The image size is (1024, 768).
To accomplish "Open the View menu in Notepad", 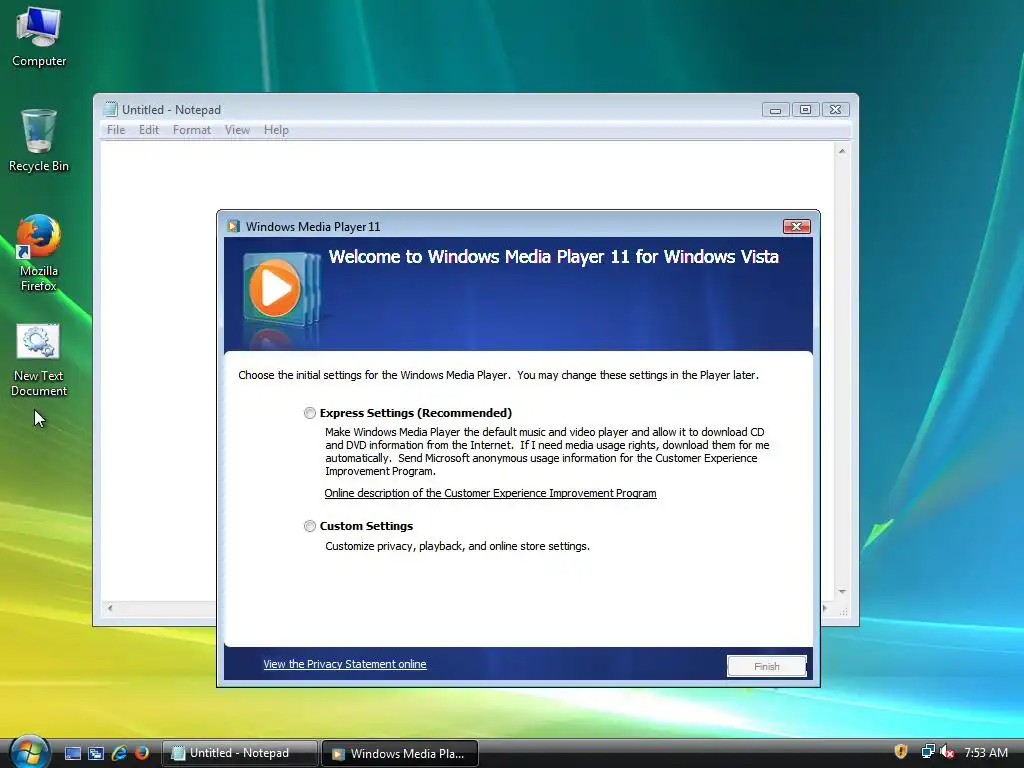I will point(237,130).
